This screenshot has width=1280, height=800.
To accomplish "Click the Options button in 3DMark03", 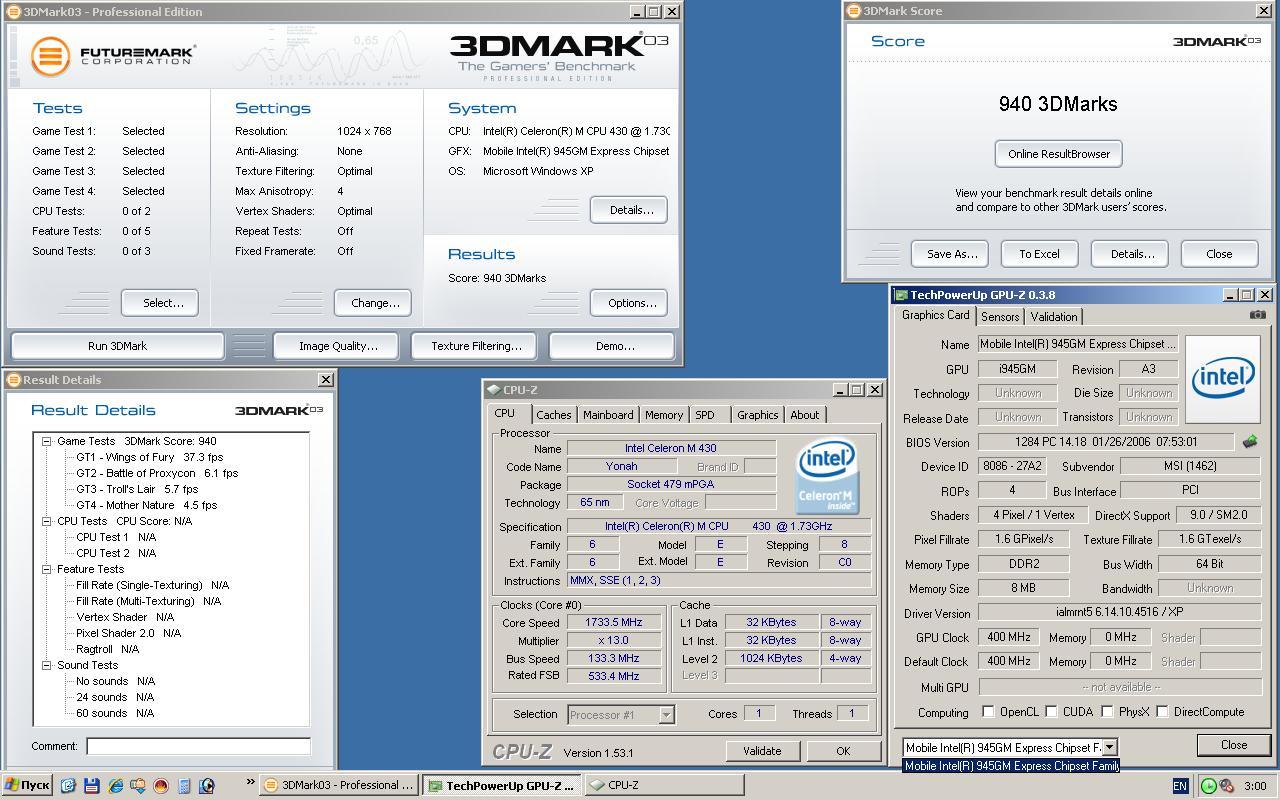I will tap(630, 303).
